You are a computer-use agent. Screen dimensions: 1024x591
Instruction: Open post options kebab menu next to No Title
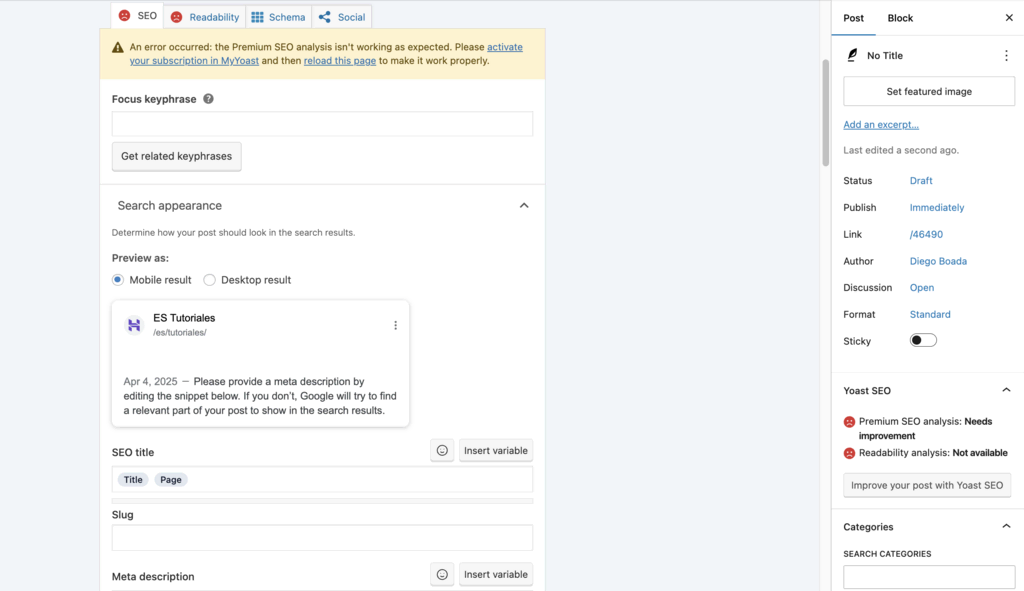[x=1006, y=56]
